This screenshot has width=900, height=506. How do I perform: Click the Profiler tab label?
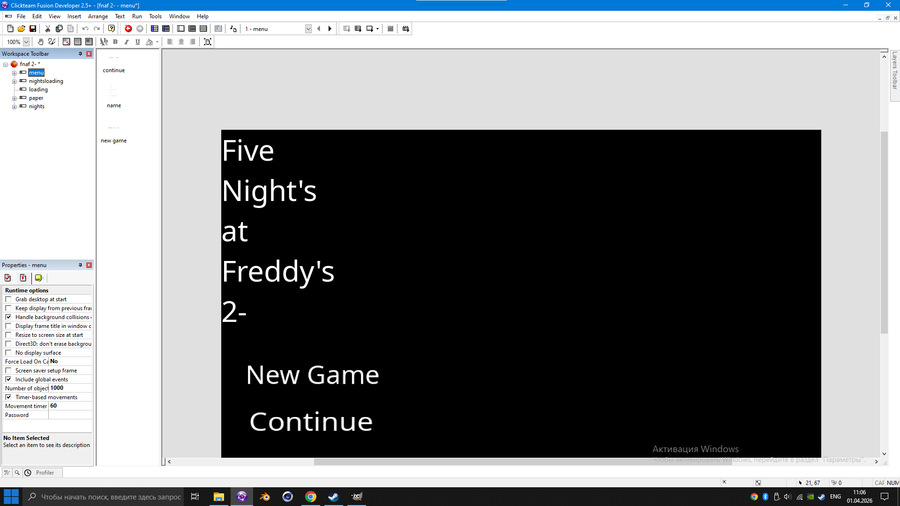45,473
